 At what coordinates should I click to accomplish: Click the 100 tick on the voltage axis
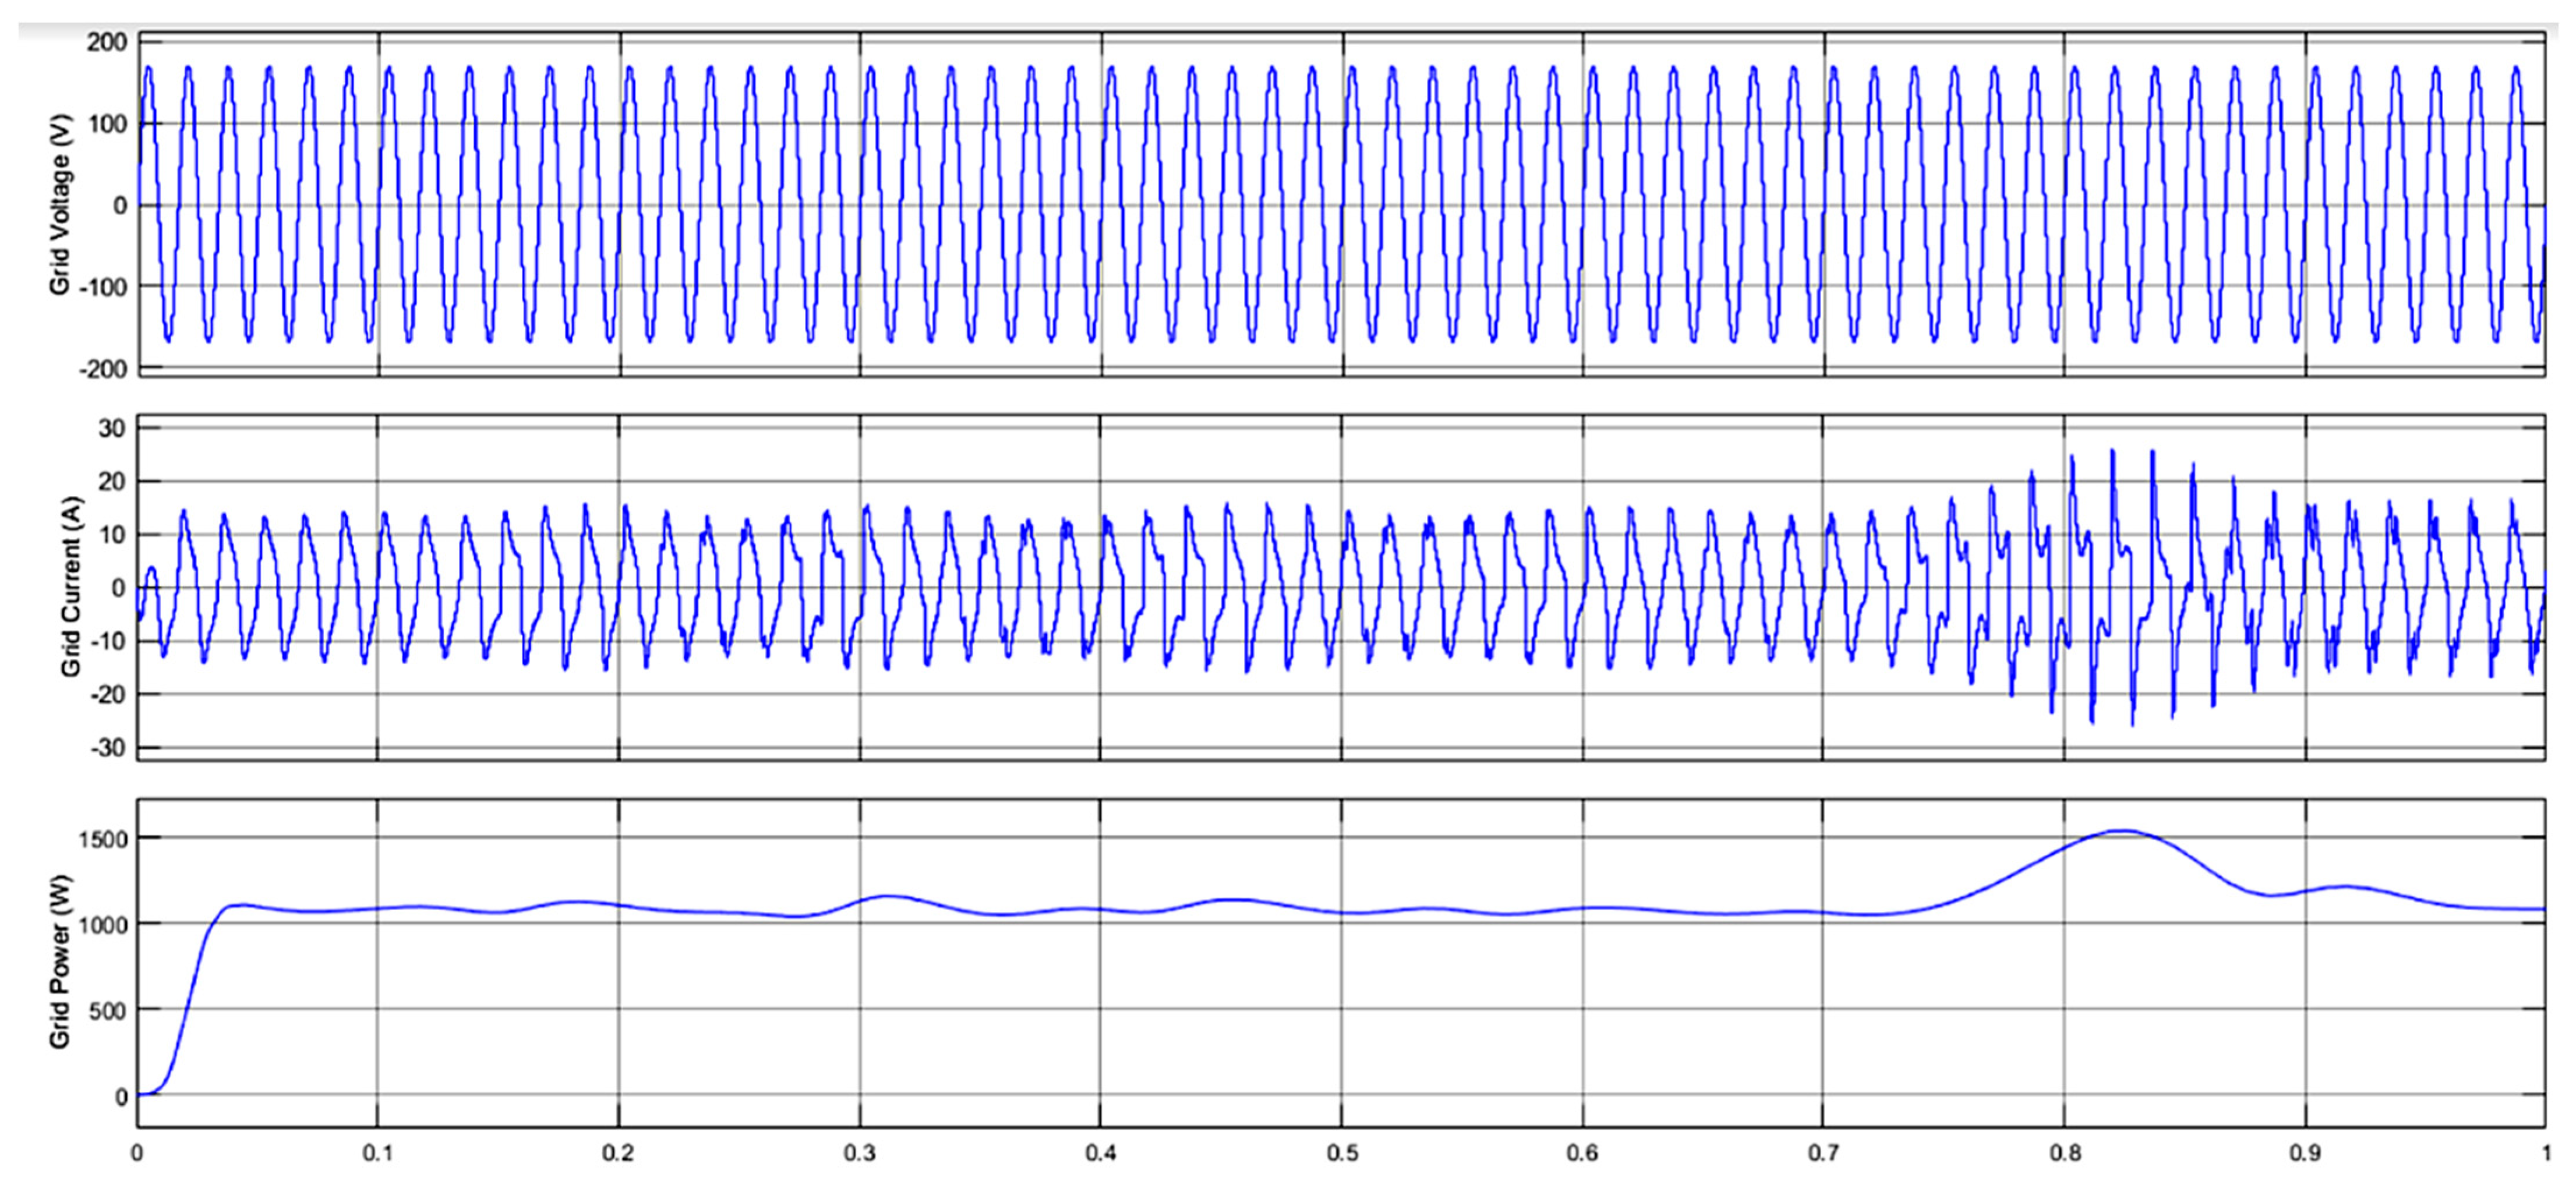[x=107, y=124]
